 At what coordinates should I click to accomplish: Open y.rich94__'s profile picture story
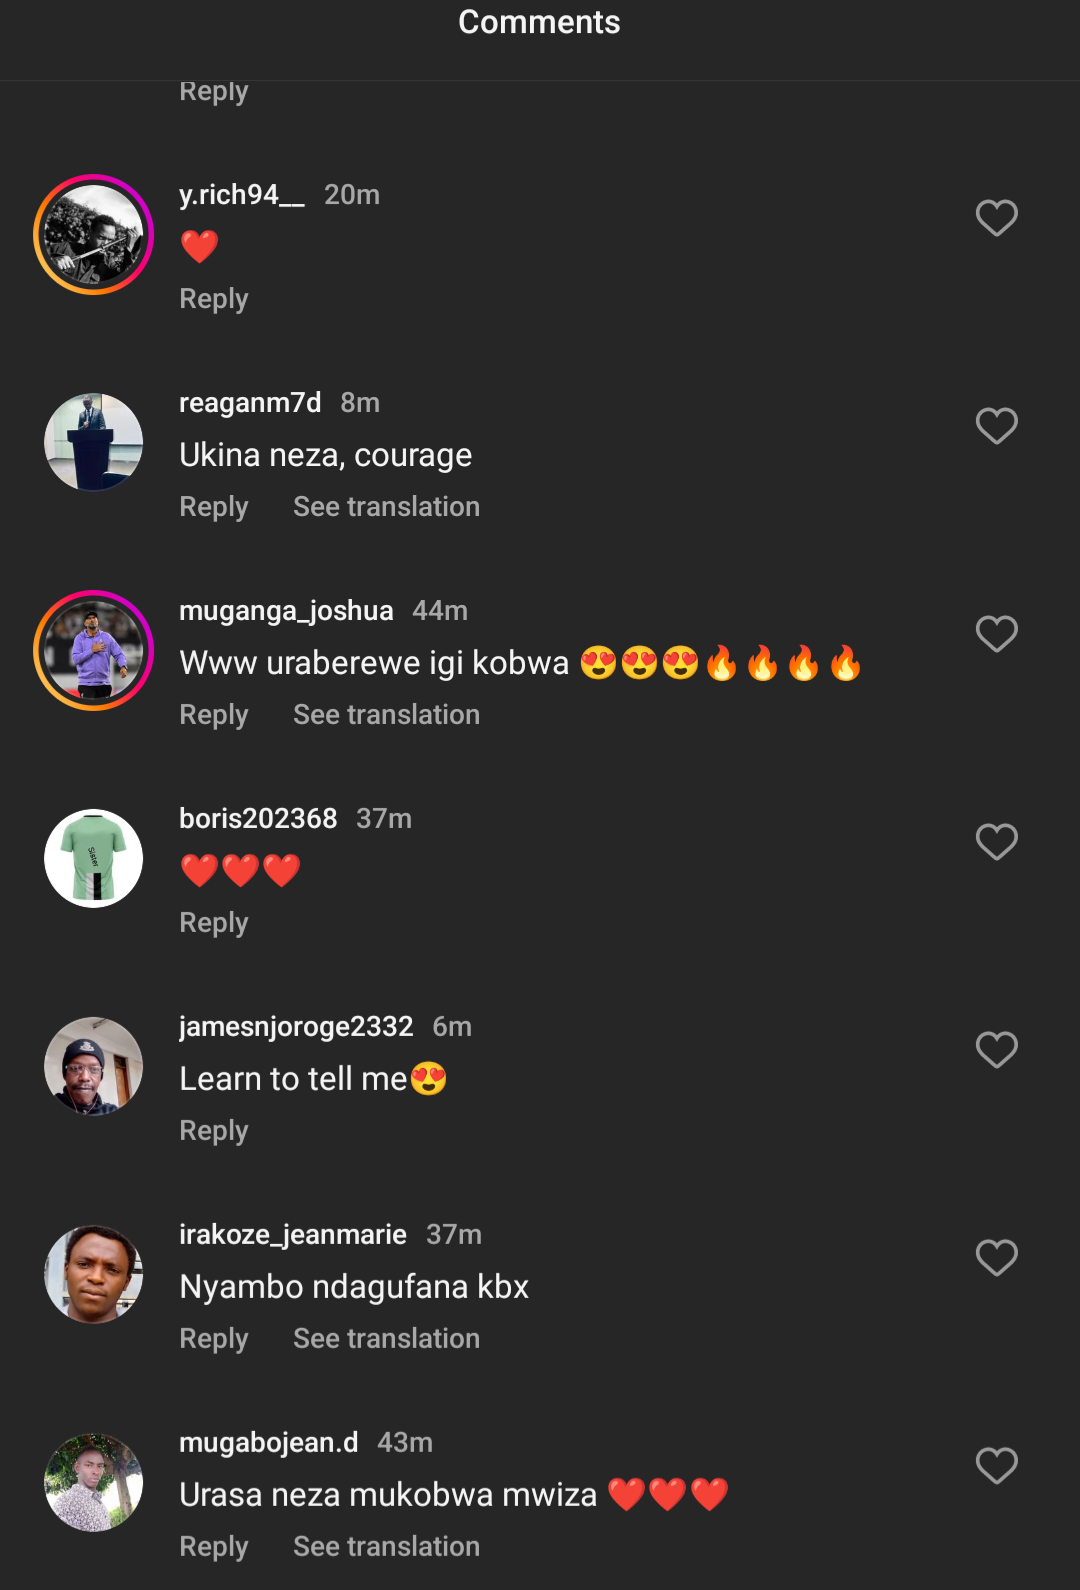[x=93, y=235]
